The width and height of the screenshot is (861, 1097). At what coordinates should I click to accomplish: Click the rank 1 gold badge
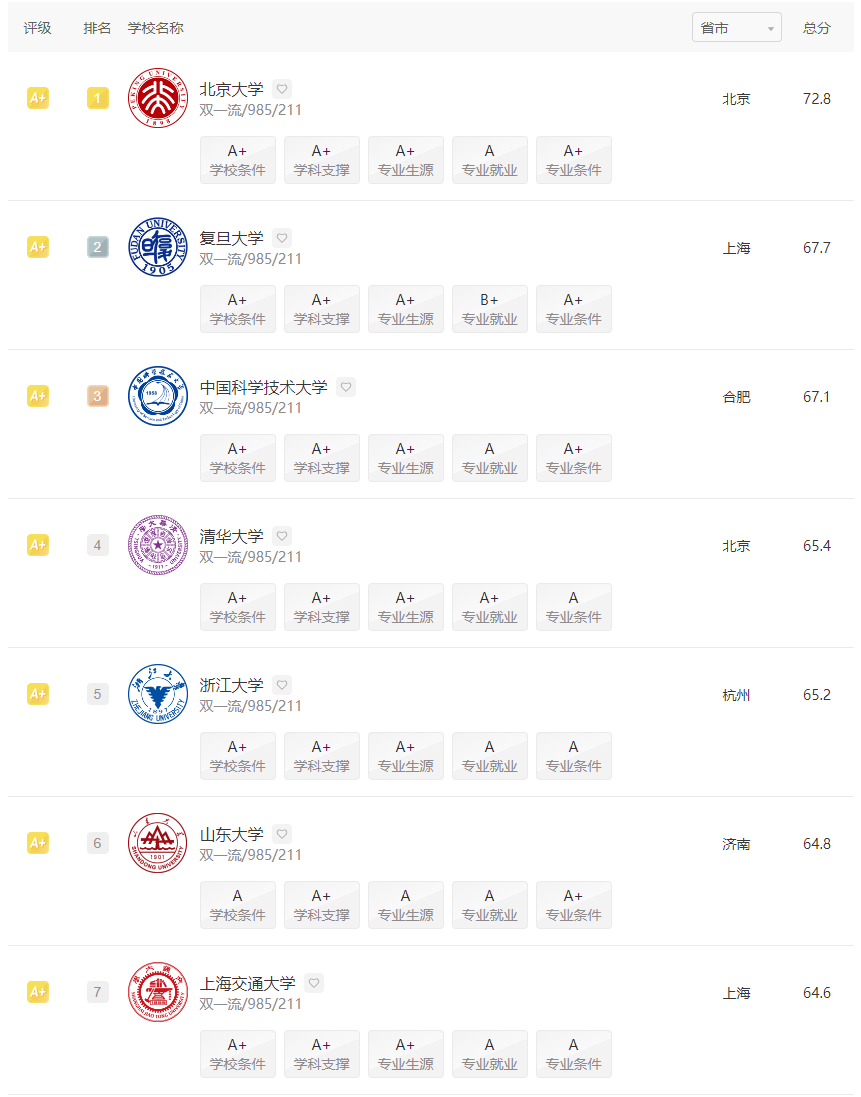tap(97, 98)
